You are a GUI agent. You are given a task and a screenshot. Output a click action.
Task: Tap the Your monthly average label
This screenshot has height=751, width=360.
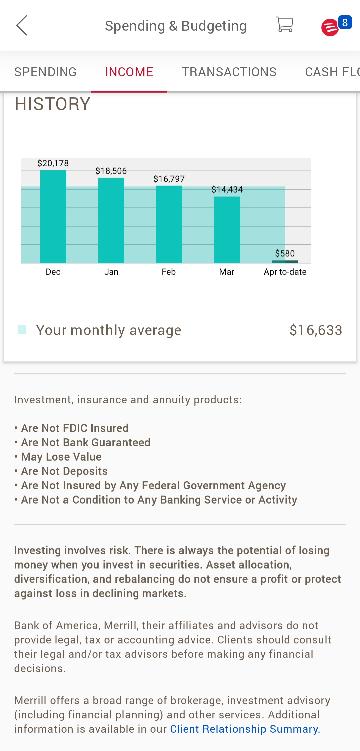pyautogui.click(x=109, y=330)
